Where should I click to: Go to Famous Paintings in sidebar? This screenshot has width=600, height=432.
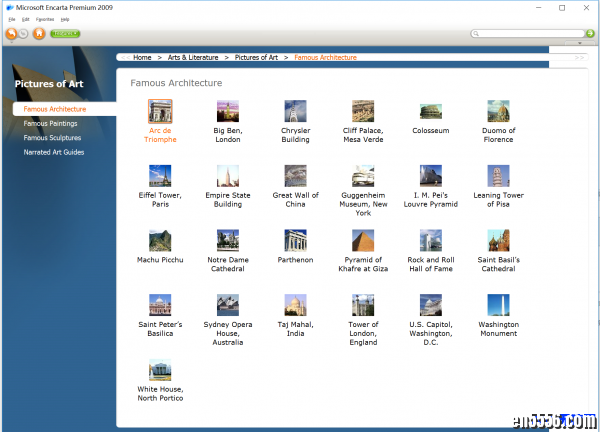coord(50,123)
